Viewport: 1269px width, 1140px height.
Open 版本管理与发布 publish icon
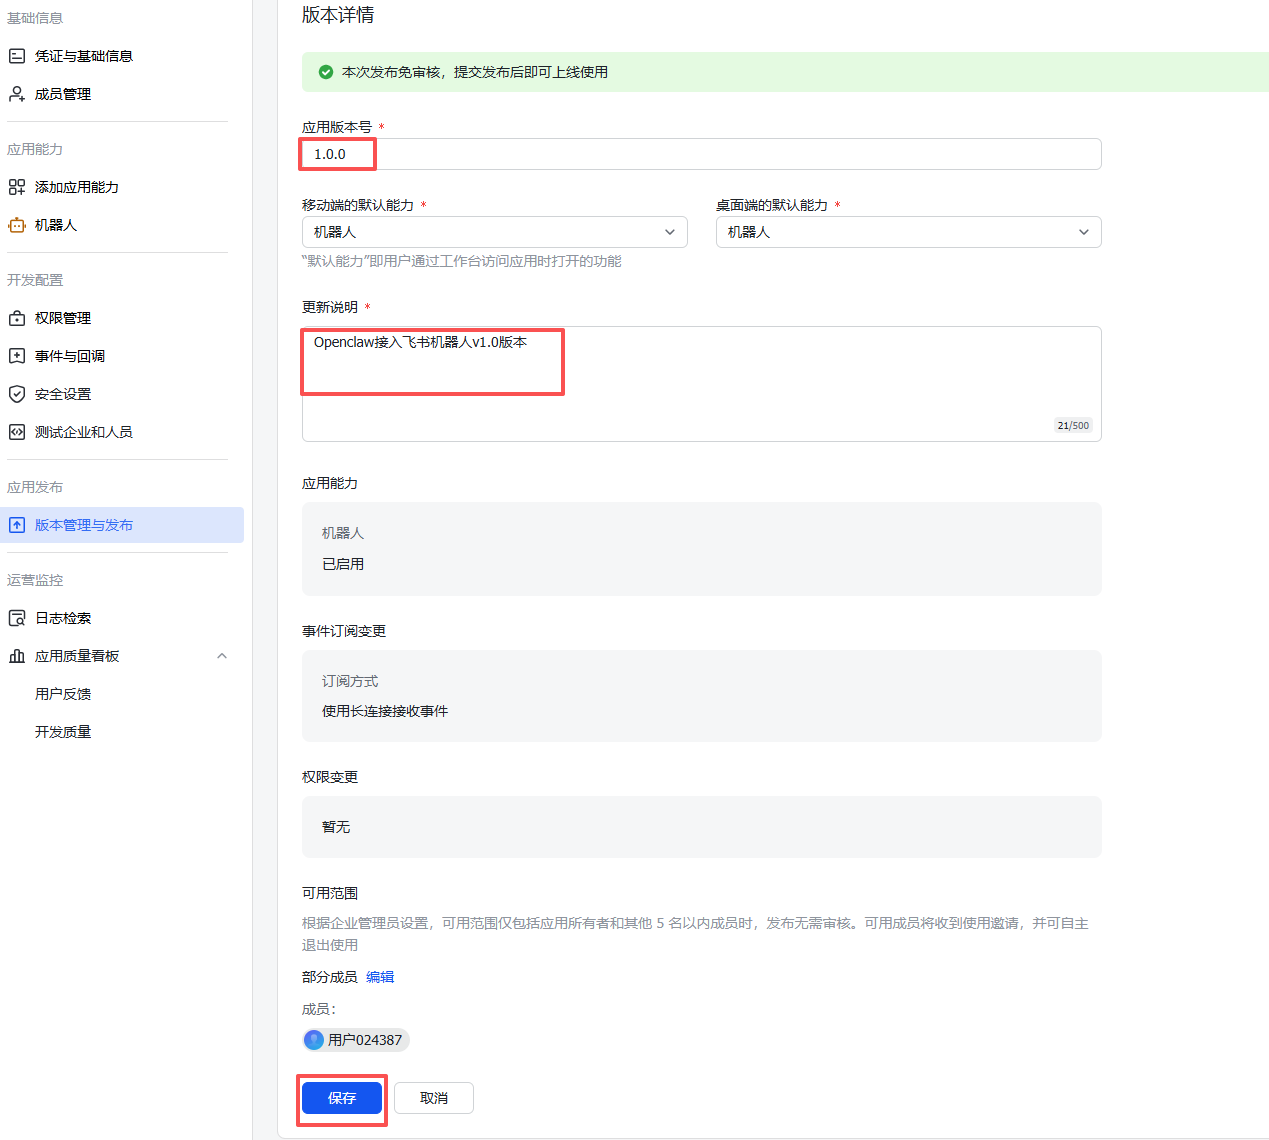(x=16, y=524)
